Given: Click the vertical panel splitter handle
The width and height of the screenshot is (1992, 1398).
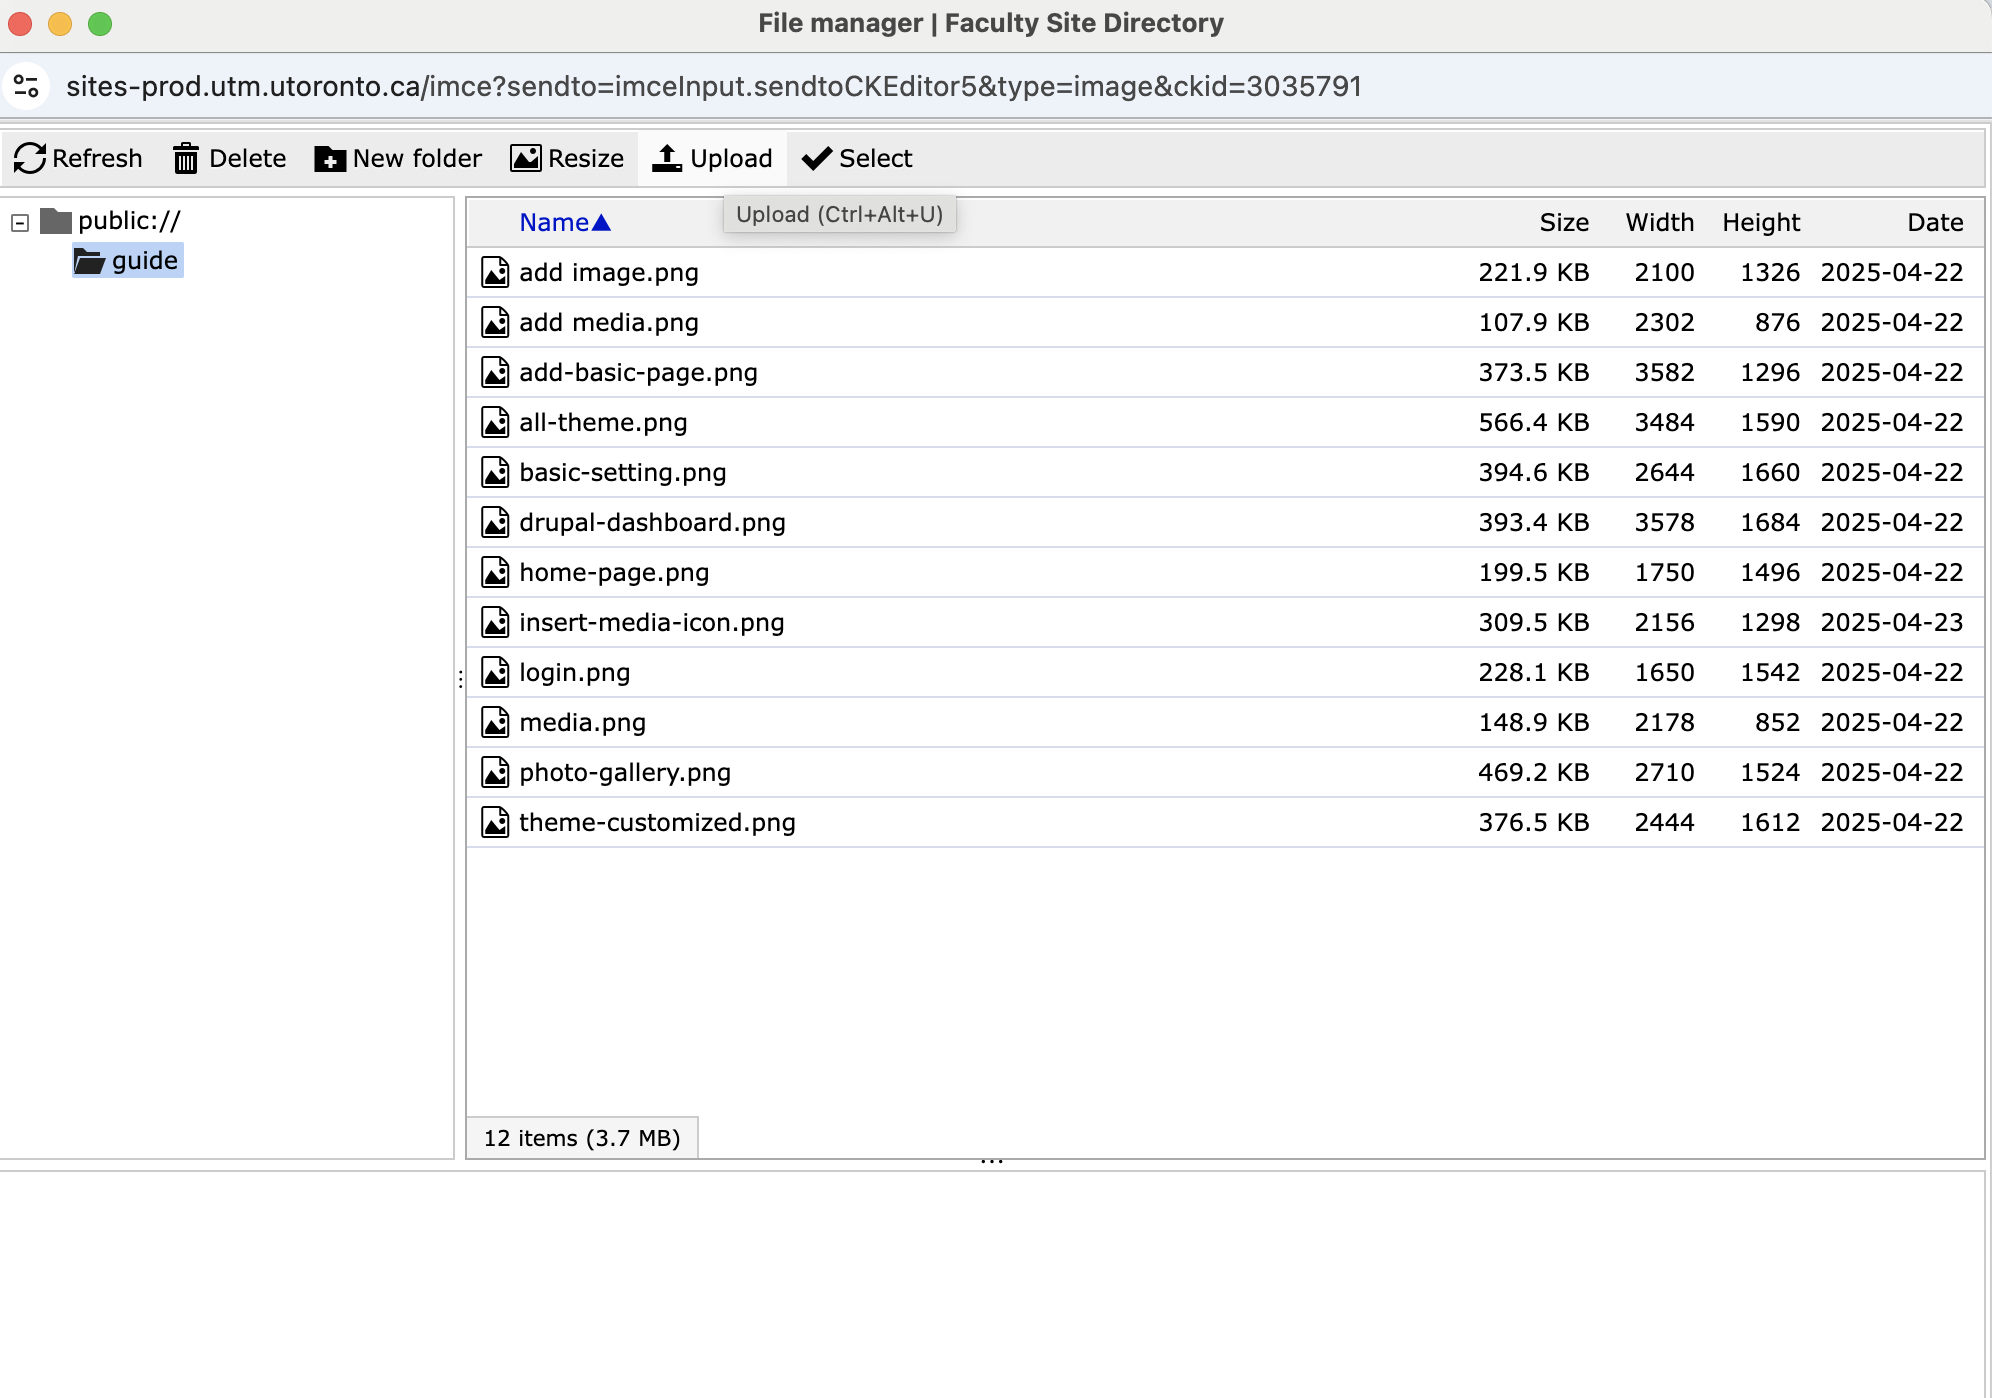Looking at the screenshot, I should [460, 679].
